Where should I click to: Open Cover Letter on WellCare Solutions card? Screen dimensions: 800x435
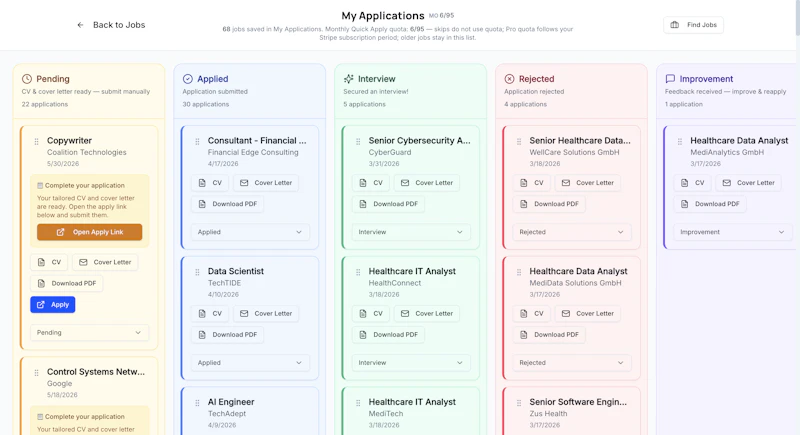pyautogui.click(x=588, y=183)
